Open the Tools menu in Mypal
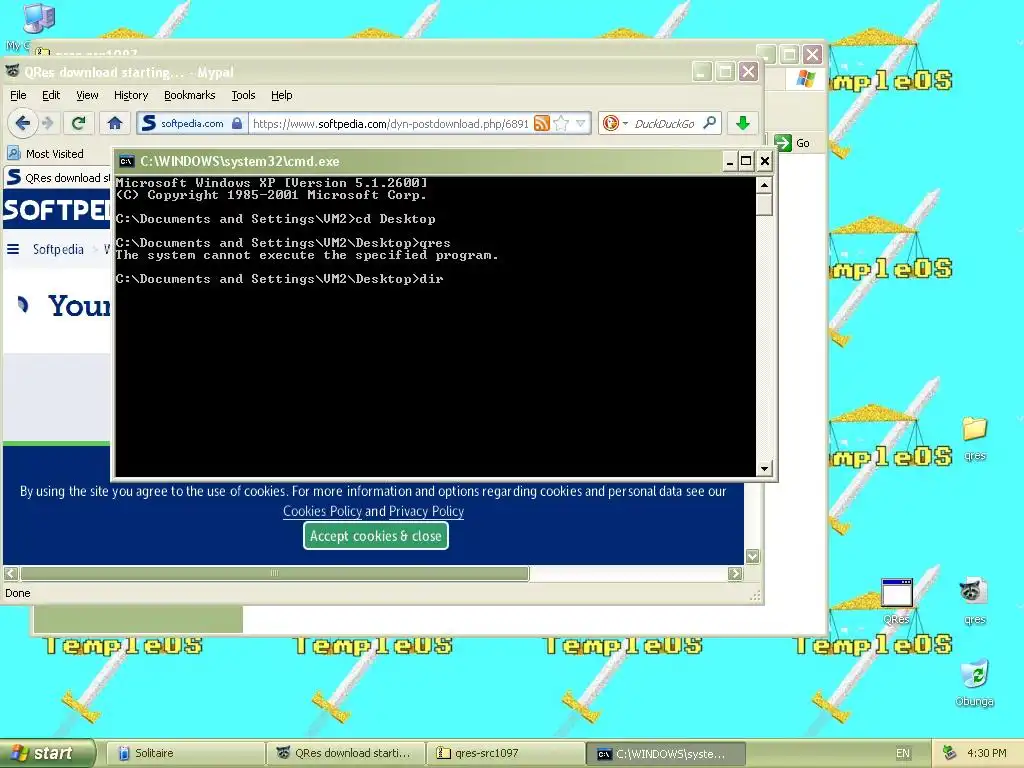The height and width of the screenshot is (768, 1024). [x=243, y=95]
